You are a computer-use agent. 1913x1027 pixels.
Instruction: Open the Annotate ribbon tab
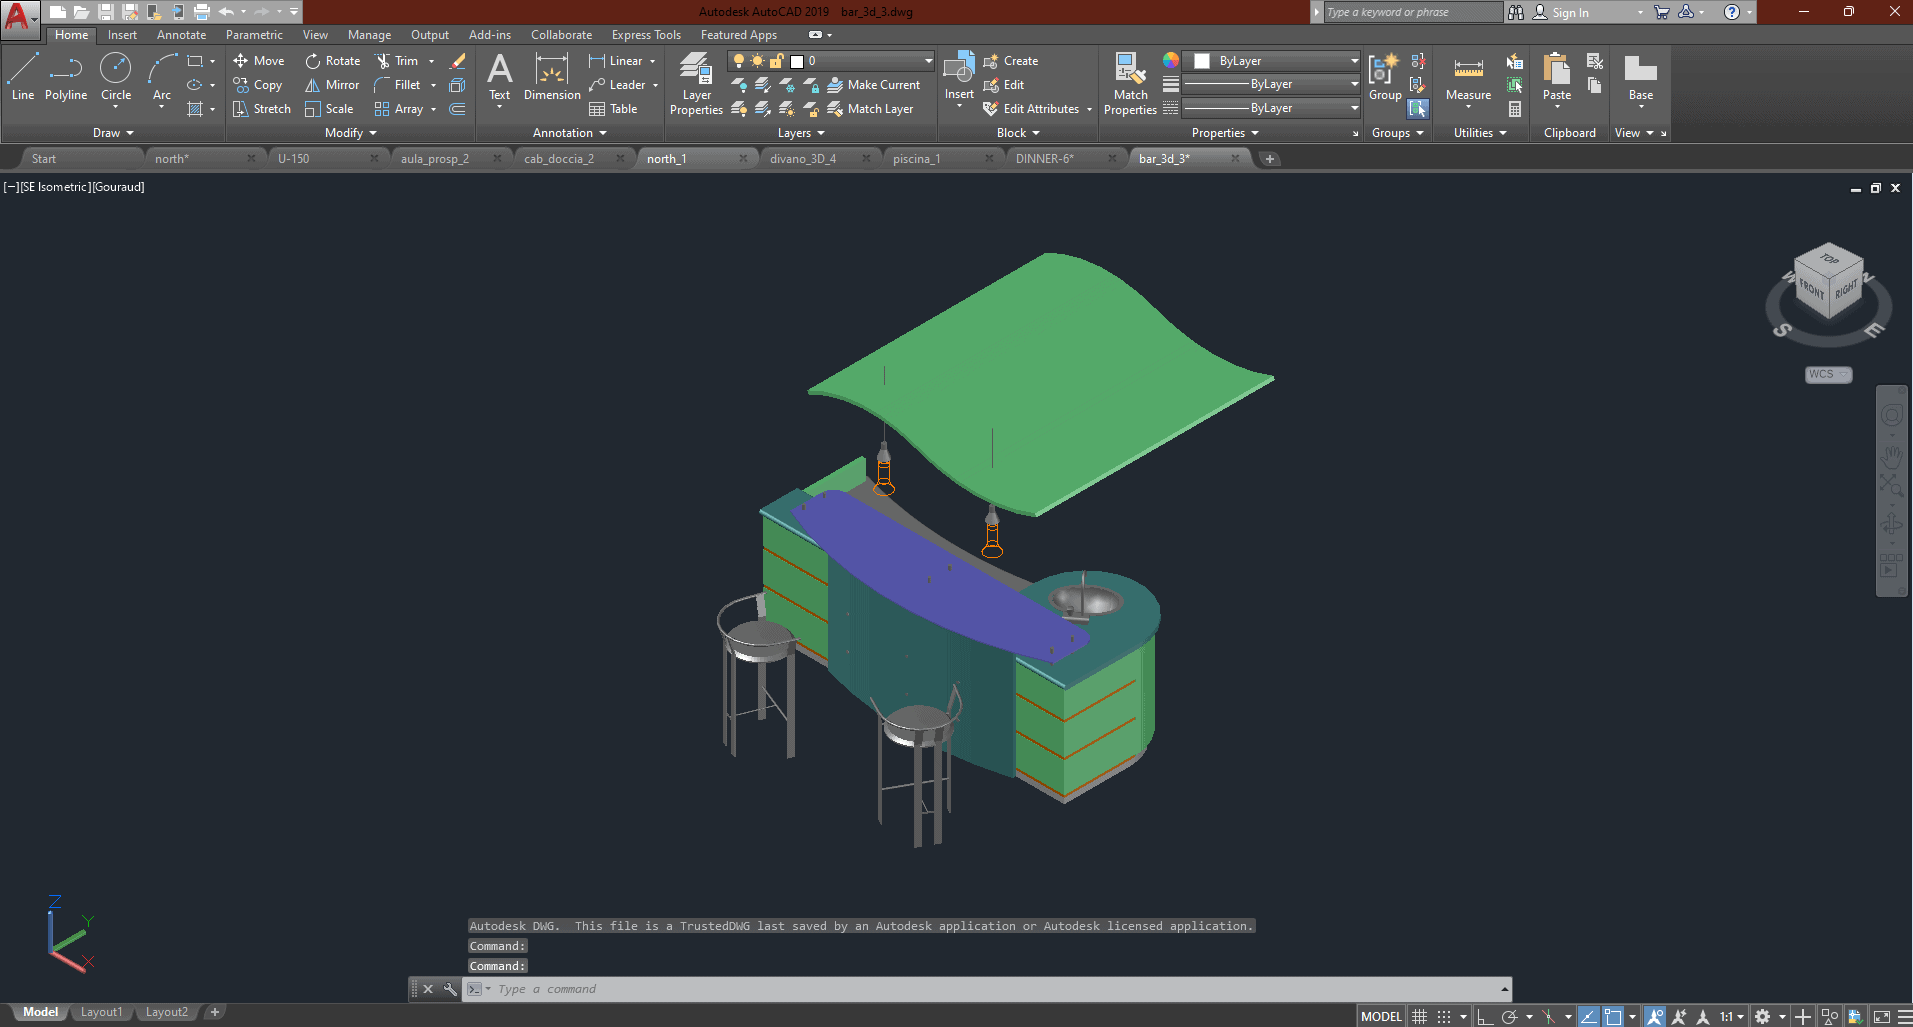coord(181,35)
